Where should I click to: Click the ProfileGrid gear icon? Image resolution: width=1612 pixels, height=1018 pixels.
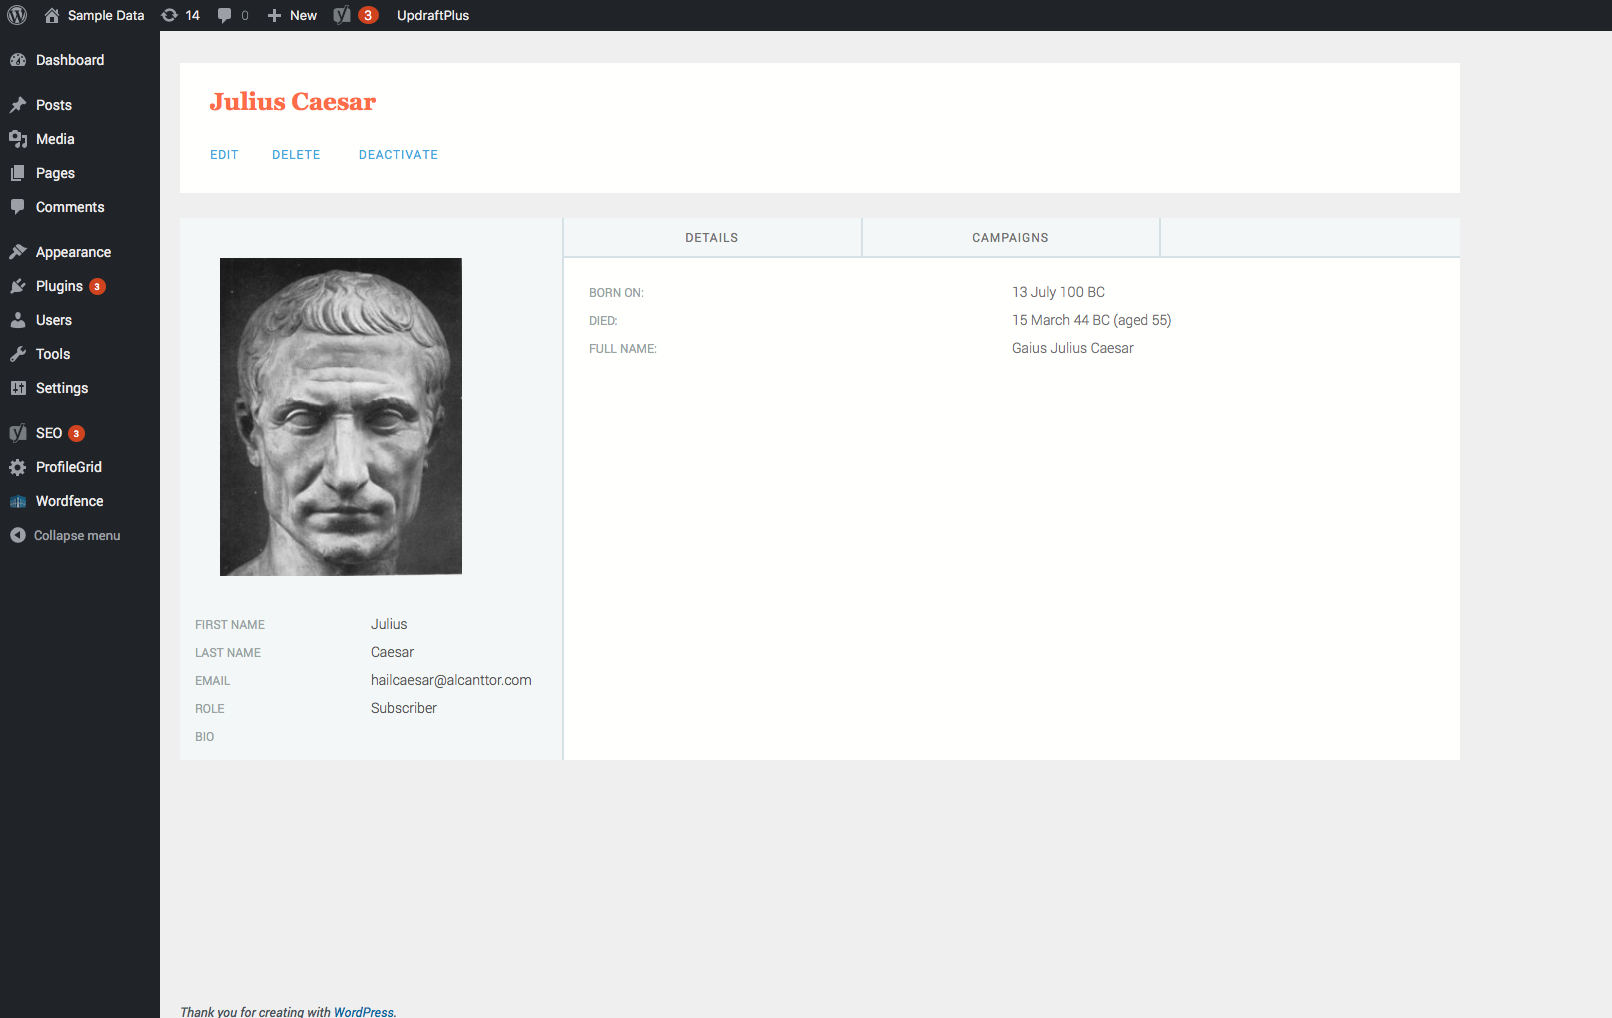[x=18, y=467]
